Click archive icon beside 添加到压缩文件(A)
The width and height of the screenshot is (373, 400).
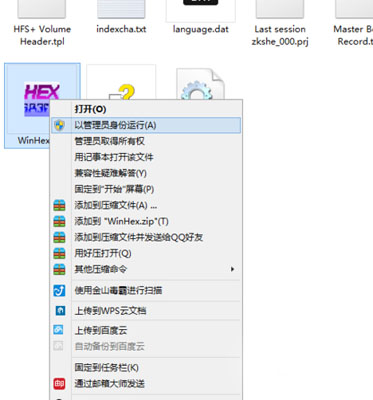pyautogui.click(x=59, y=205)
